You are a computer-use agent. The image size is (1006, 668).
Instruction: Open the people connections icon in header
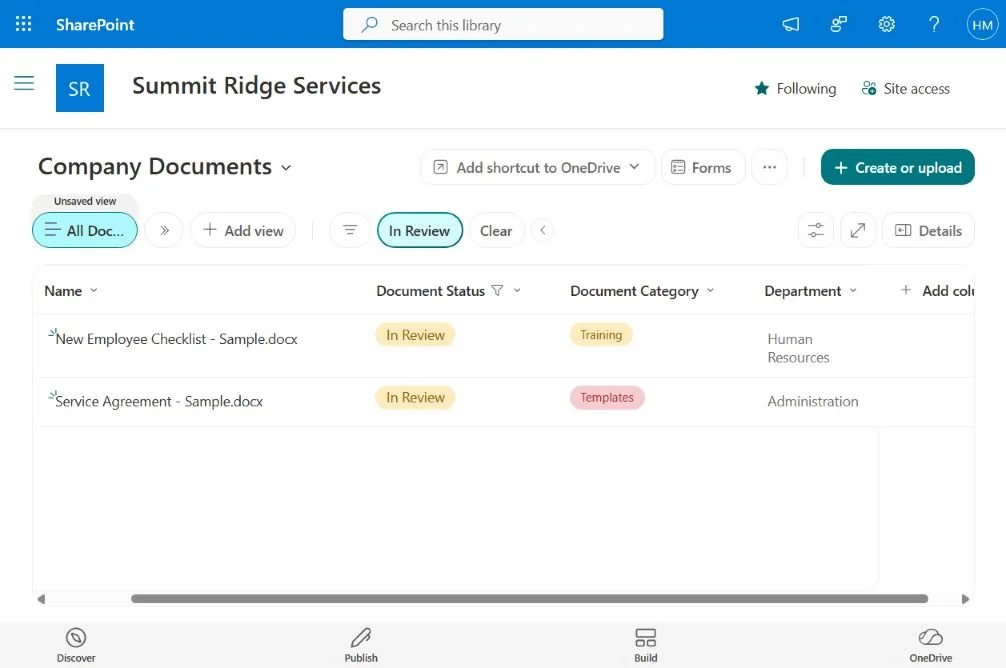click(x=839, y=24)
